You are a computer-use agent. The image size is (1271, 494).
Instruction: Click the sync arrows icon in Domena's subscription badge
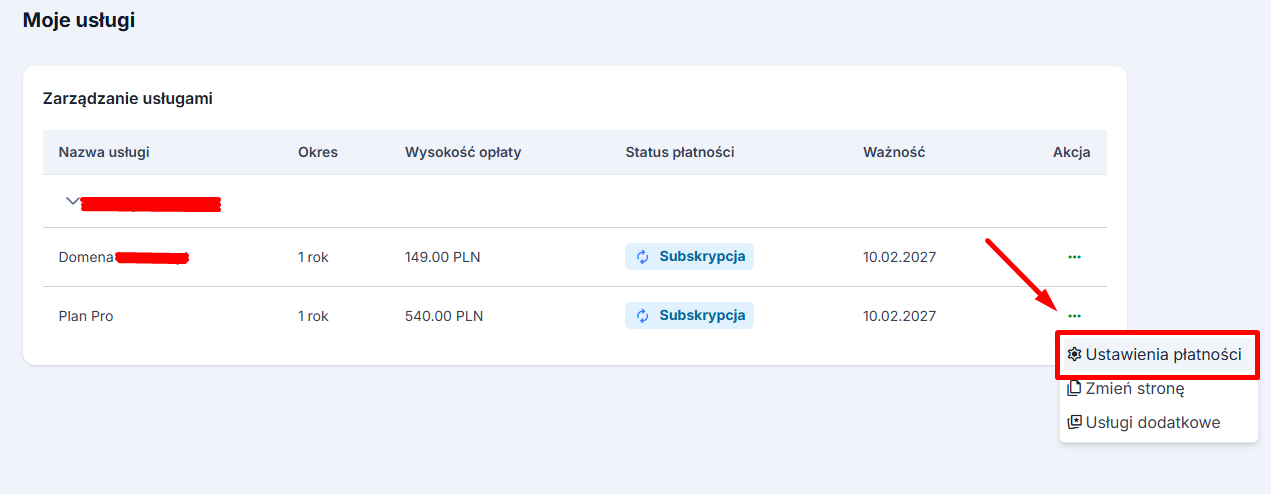pos(643,257)
